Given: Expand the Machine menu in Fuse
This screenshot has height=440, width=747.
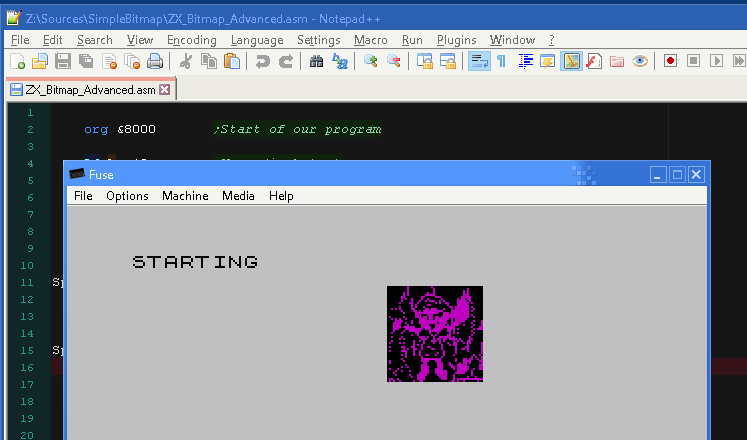Looking at the screenshot, I should click(185, 196).
